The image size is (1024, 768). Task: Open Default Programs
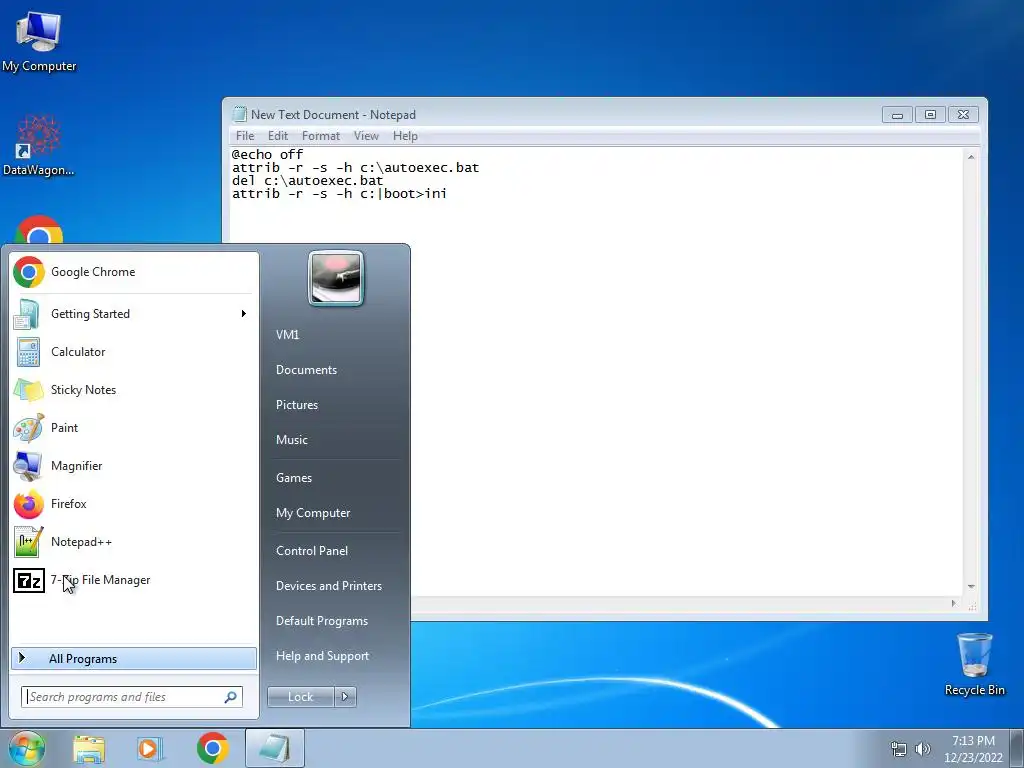point(322,621)
